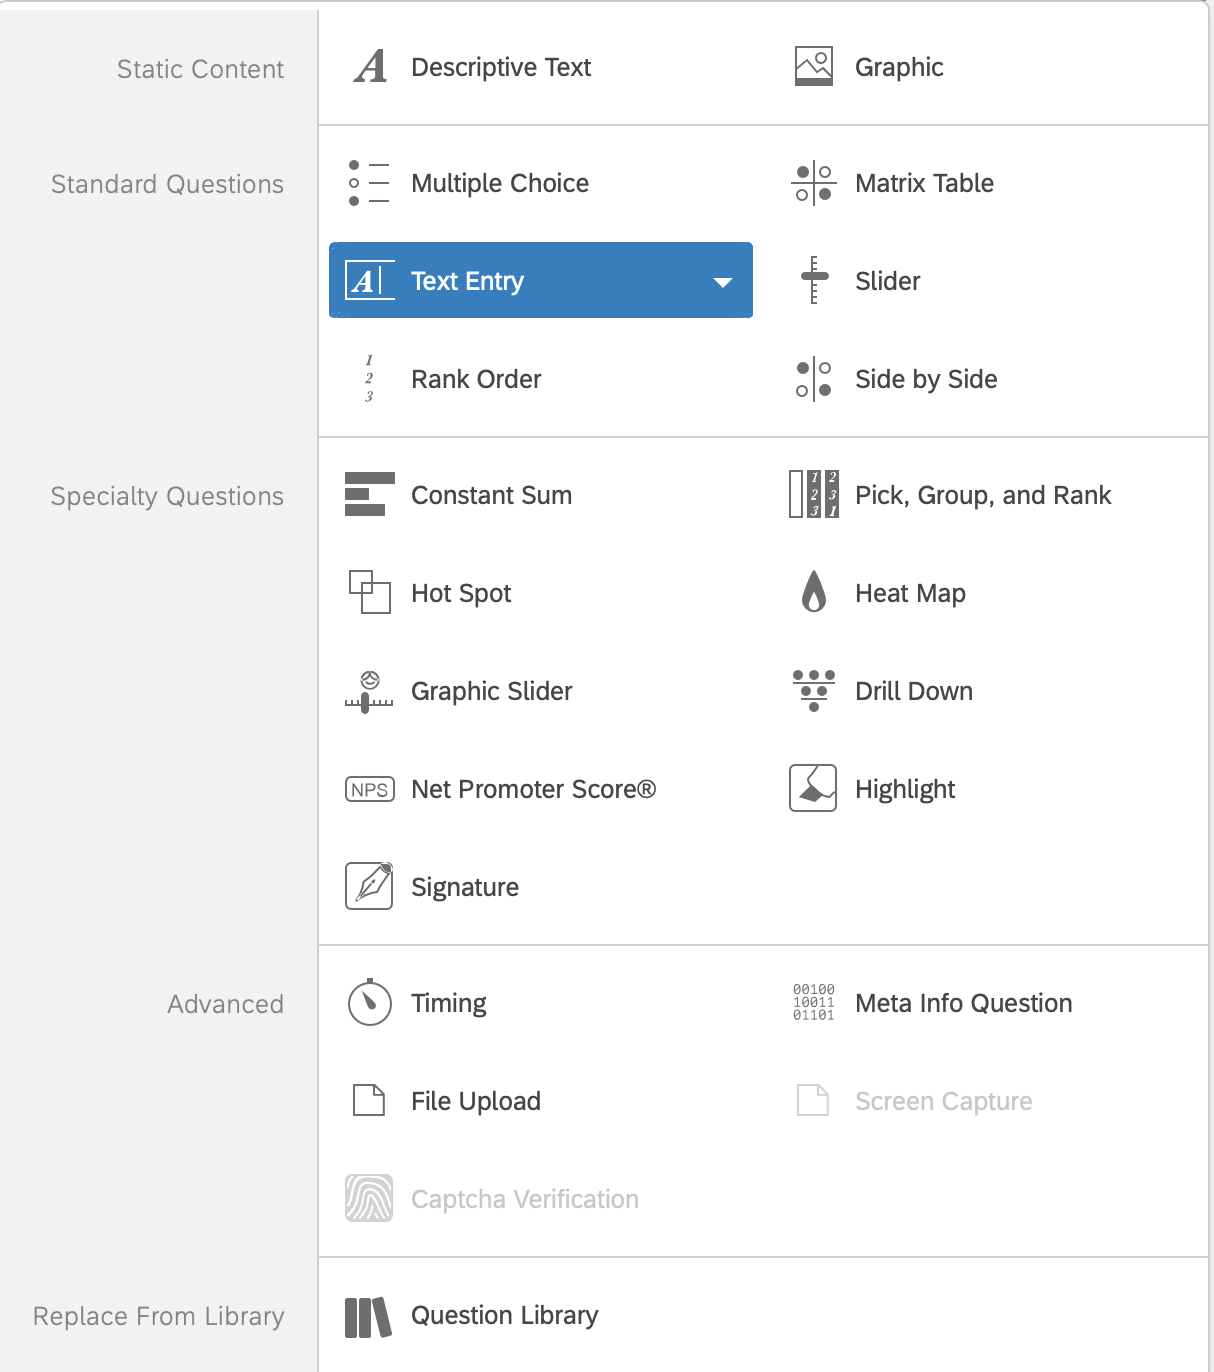1214x1372 pixels.
Task: Select the Matrix Table icon
Action: coord(813,183)
